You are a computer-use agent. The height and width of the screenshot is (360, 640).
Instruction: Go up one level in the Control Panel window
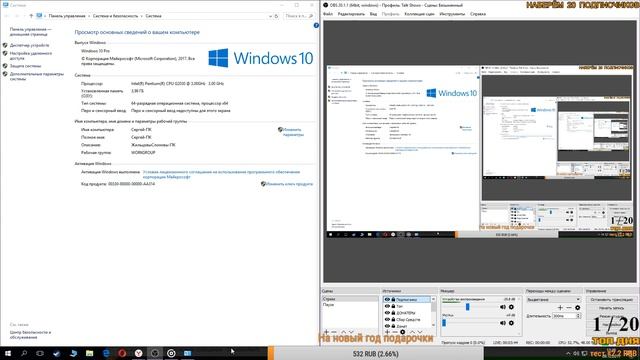pyautogui.click(x=31, y=16)
